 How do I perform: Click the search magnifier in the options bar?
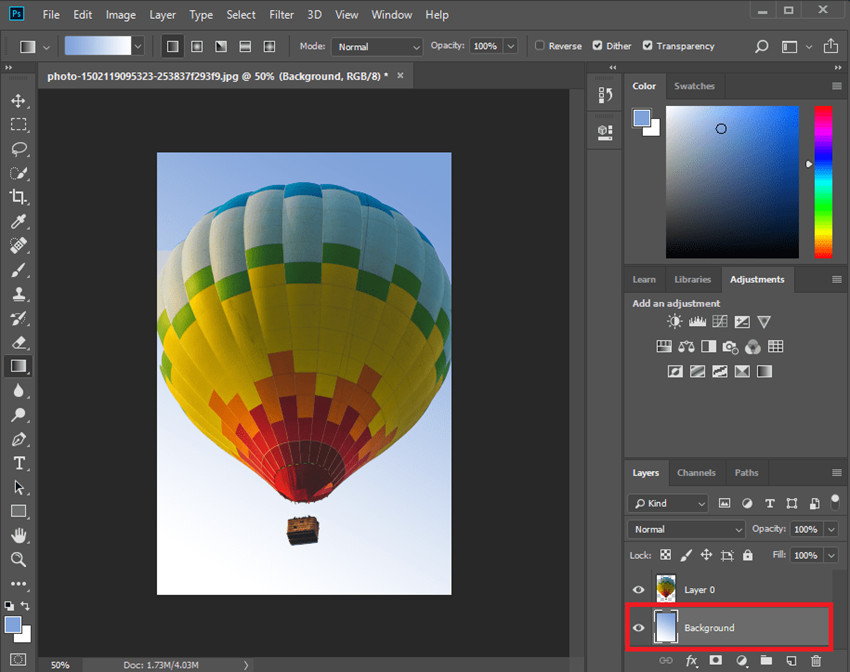tap(761, 45)
